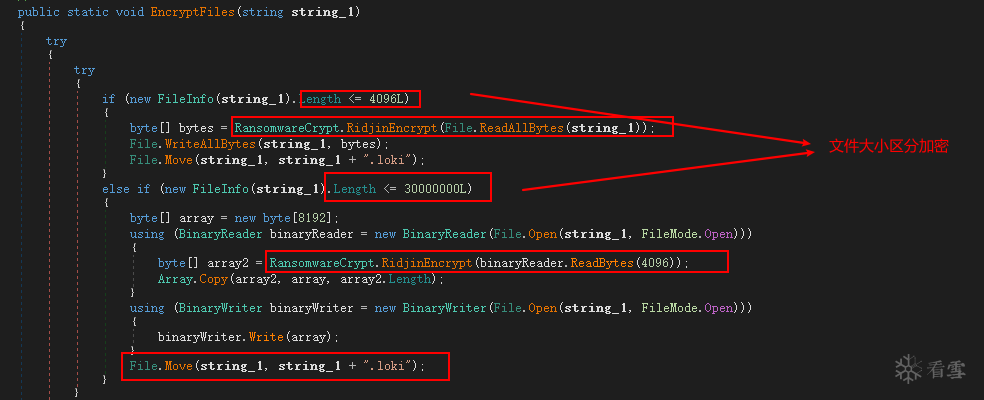This screenshot has height=400, width=984.
Task: Click 'BinaryWriter' after the new keyword
Action: coord(444,308)
